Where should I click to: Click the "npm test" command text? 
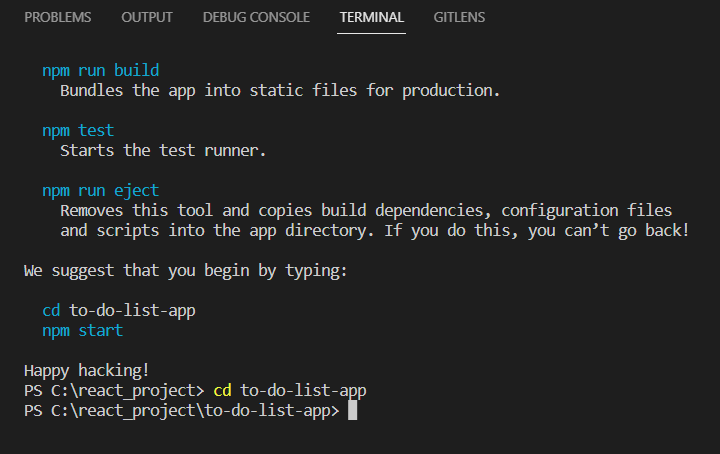coord(78,131)
